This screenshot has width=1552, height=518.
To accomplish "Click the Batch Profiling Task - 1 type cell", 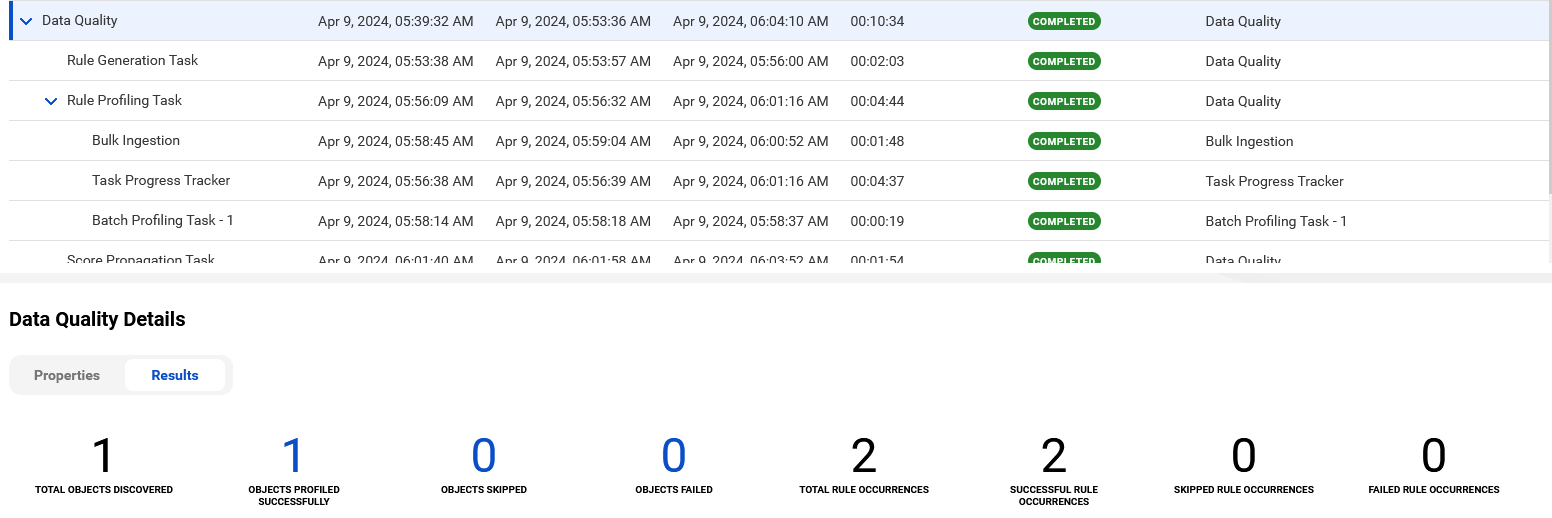I will [x=1276, y=221].
